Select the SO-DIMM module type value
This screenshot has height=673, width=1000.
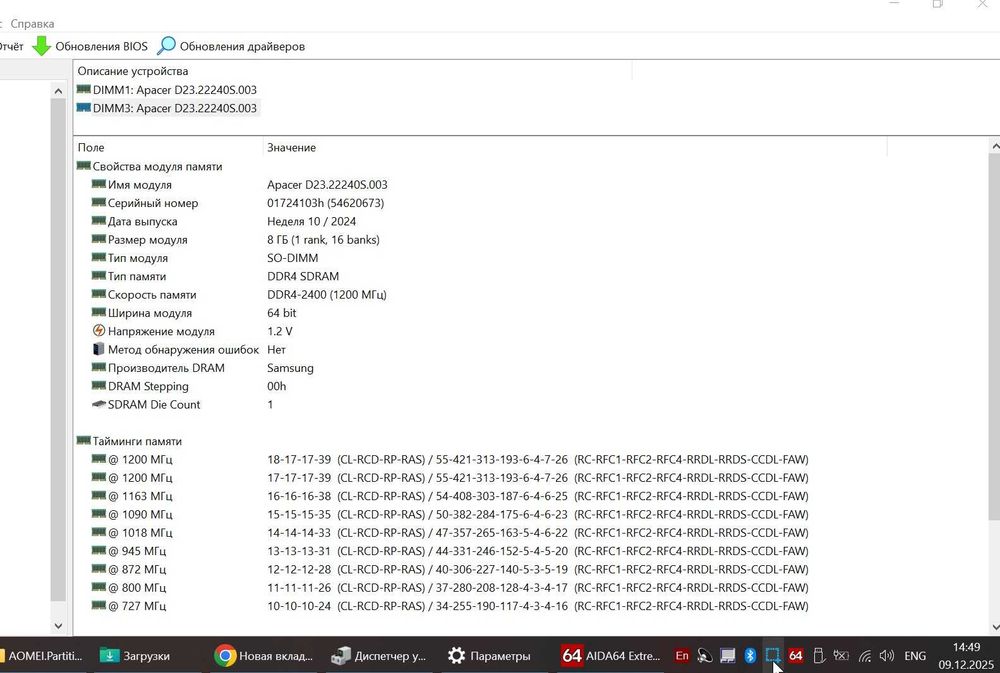tap(293, 258)
